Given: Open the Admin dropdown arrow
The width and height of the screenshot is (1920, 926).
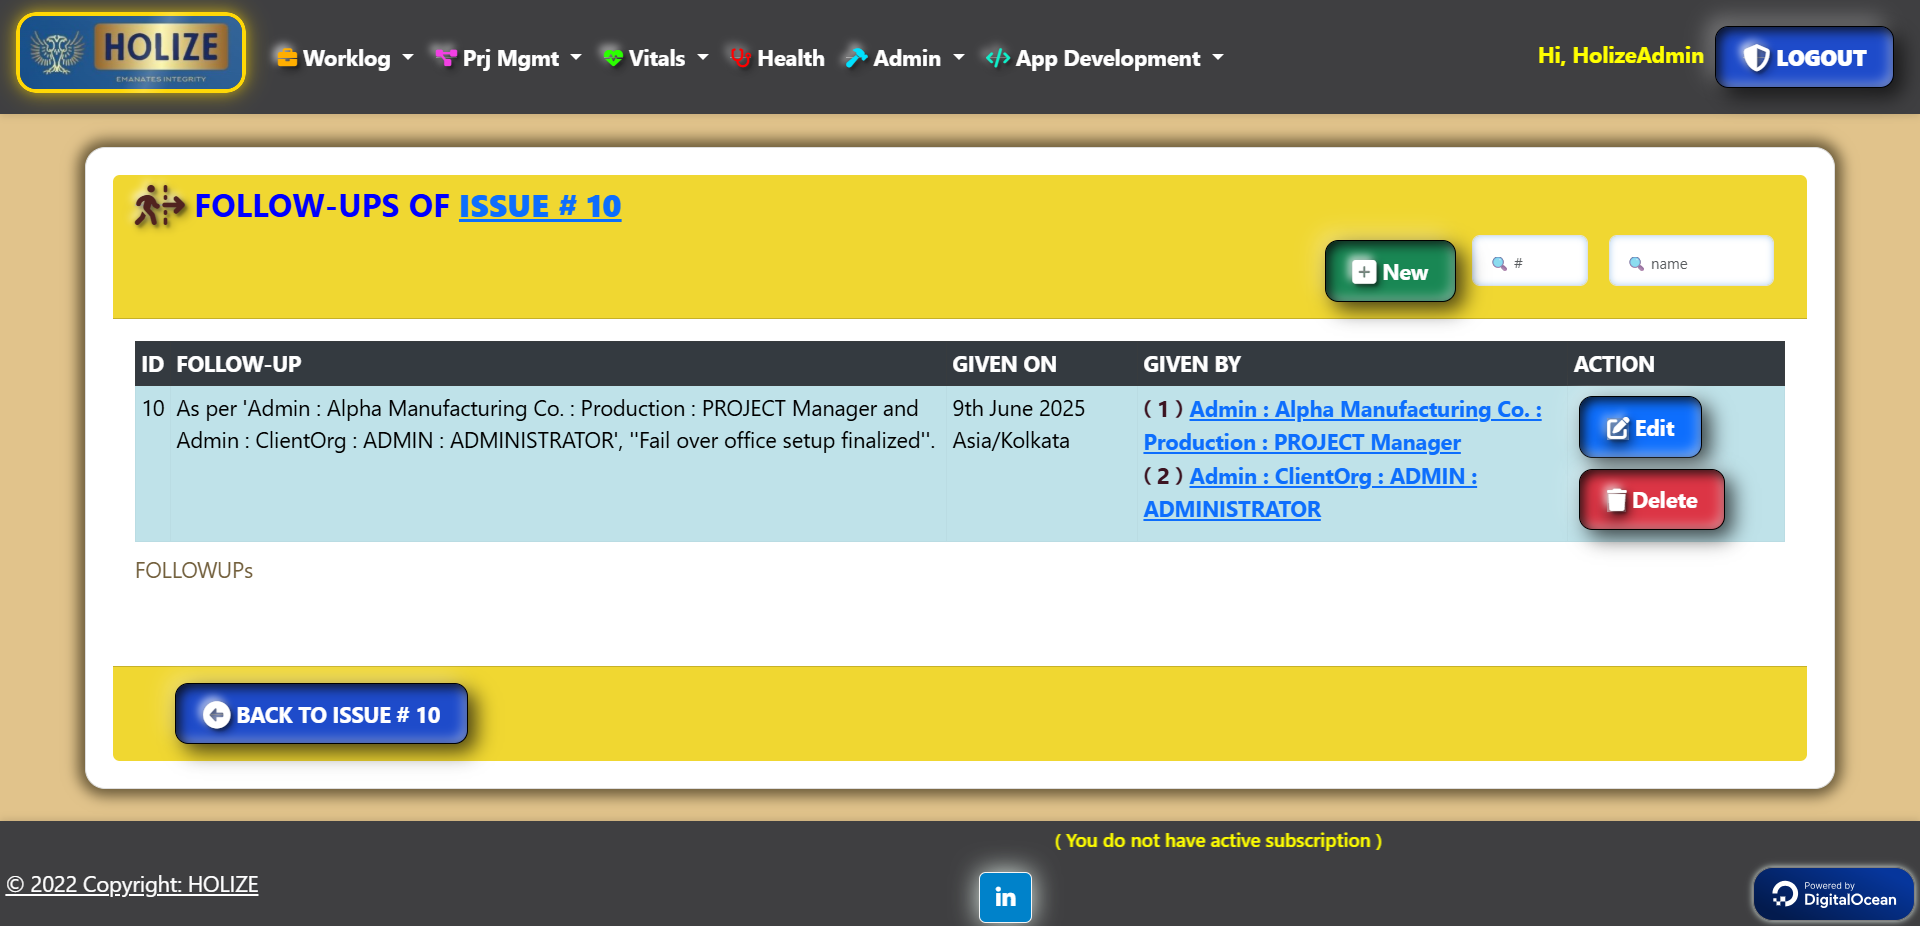Looking at the screenshot, I should 959,58.
